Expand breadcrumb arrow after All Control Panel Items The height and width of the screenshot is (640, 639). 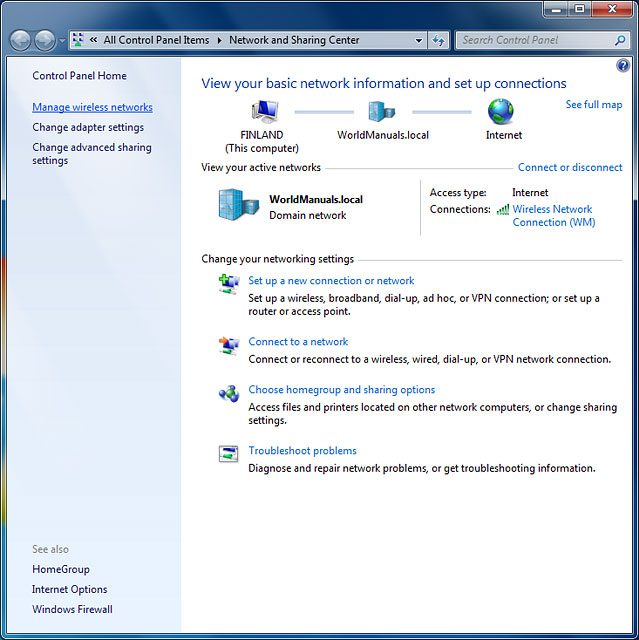coord(219,40)
